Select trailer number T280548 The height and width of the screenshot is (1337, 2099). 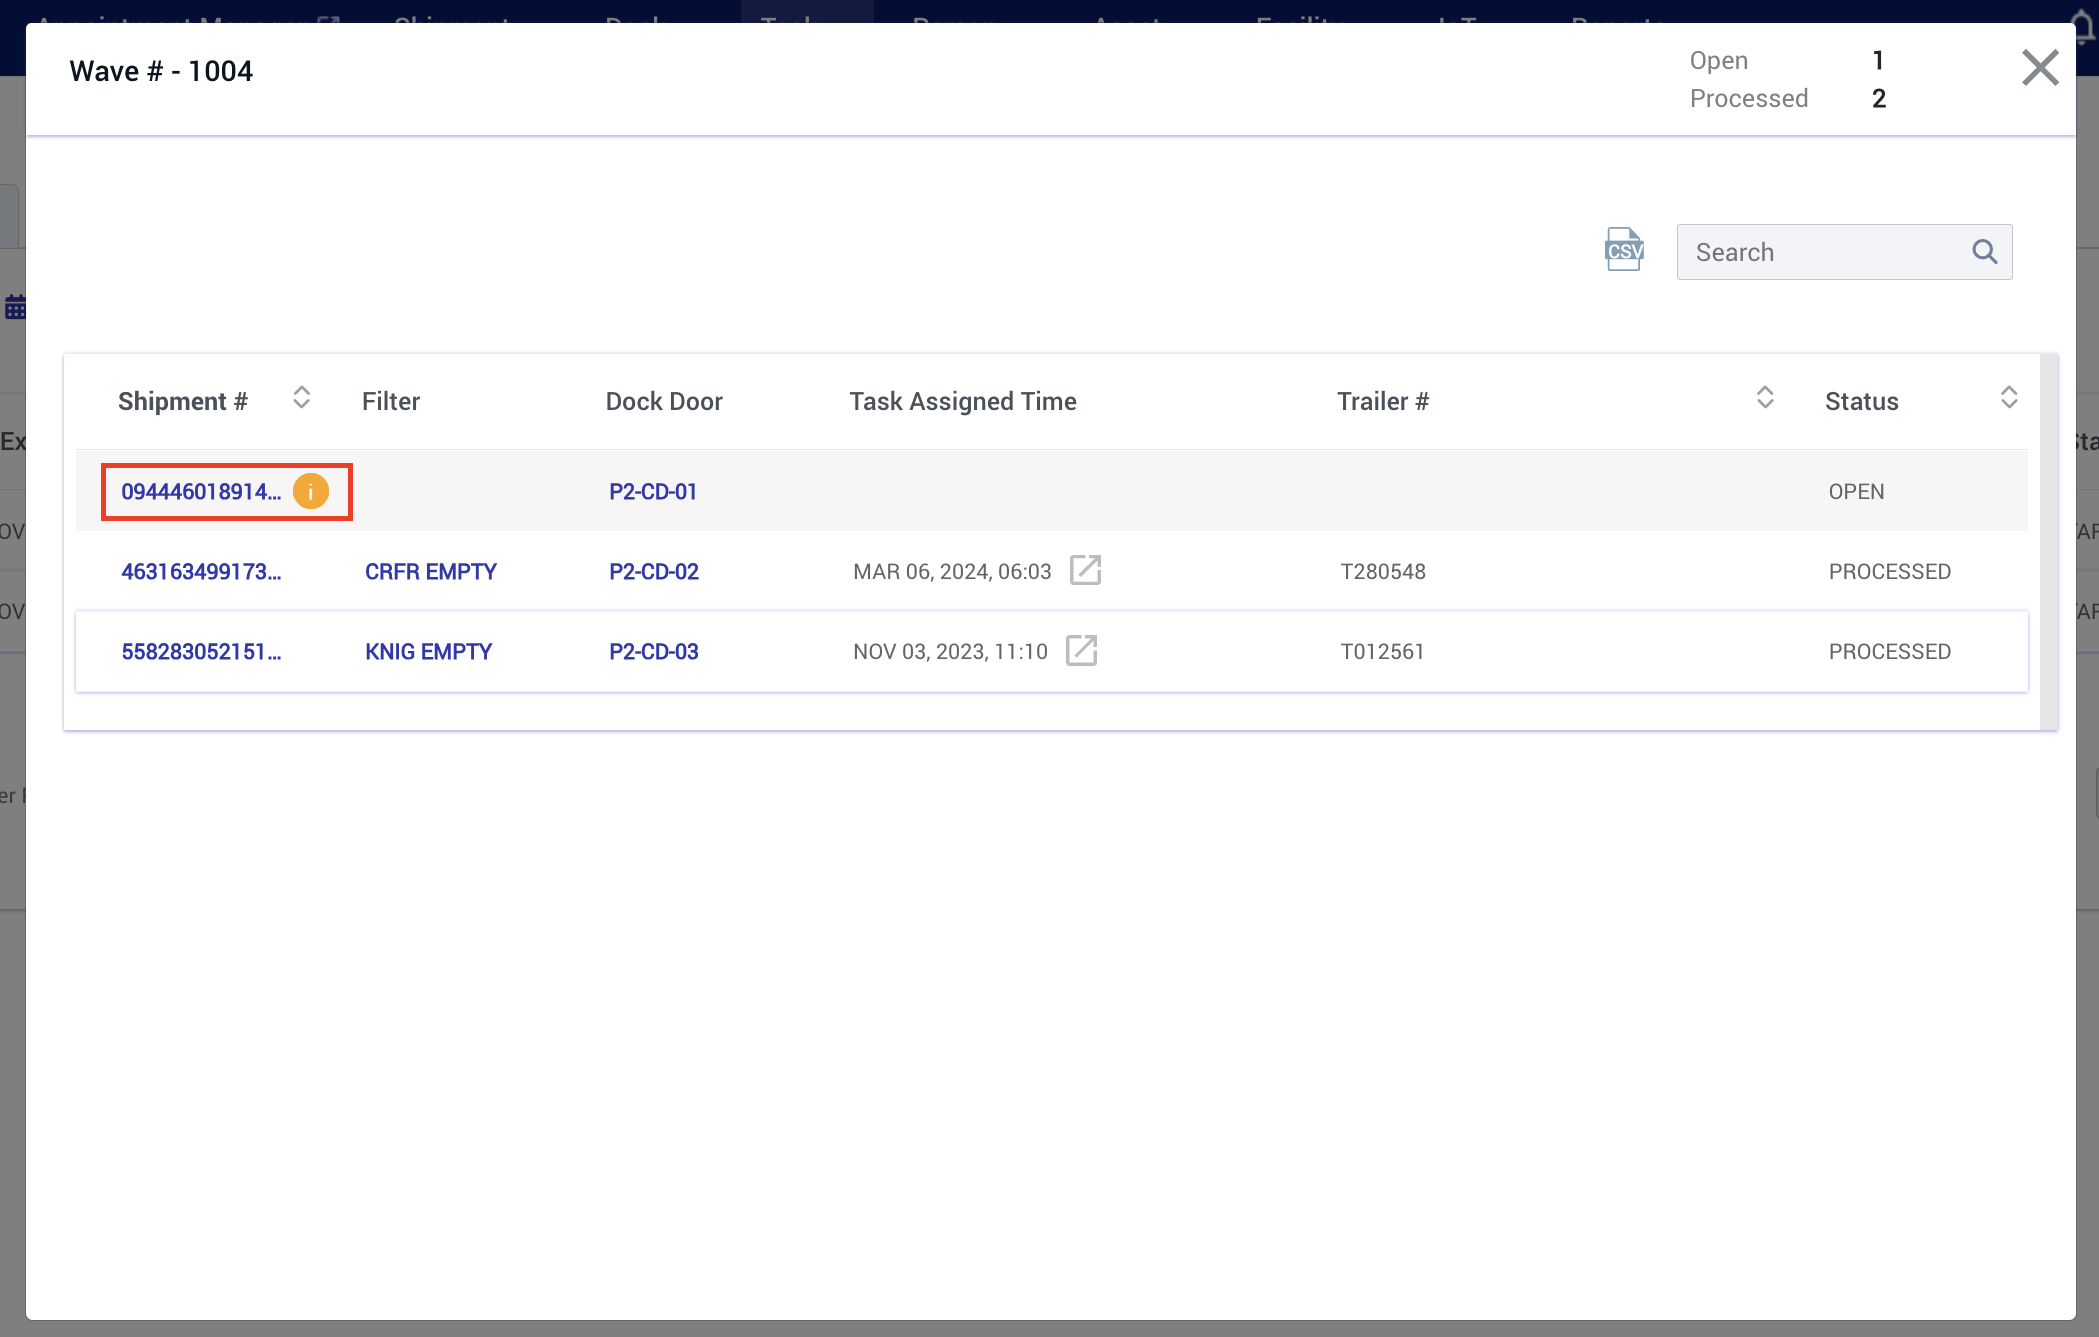coord(1383,571)
